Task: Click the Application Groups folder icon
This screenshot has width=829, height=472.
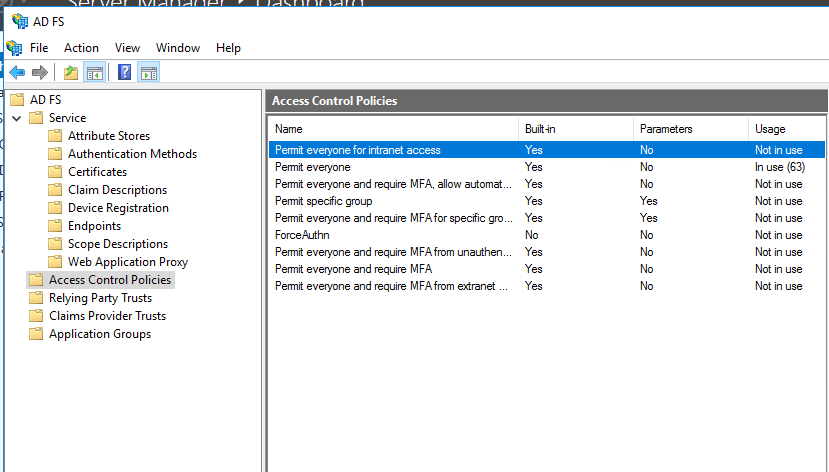Action: point(36,334)
